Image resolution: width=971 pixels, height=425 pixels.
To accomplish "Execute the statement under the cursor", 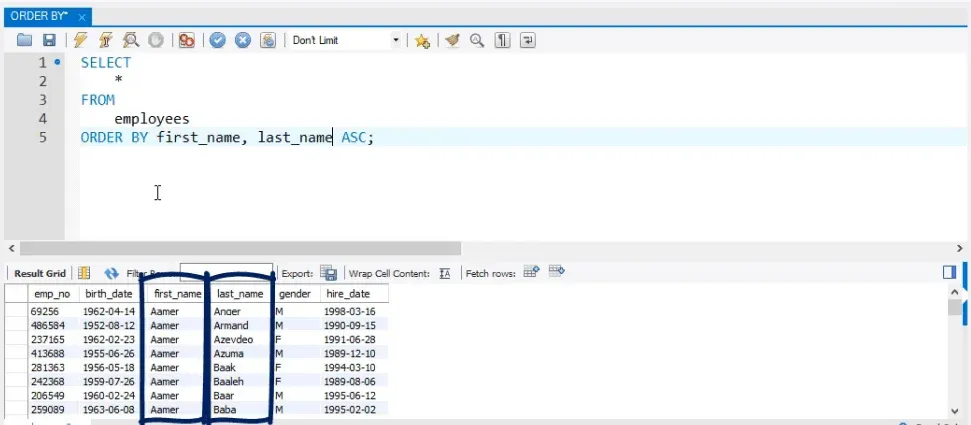I will pos(104,41).
